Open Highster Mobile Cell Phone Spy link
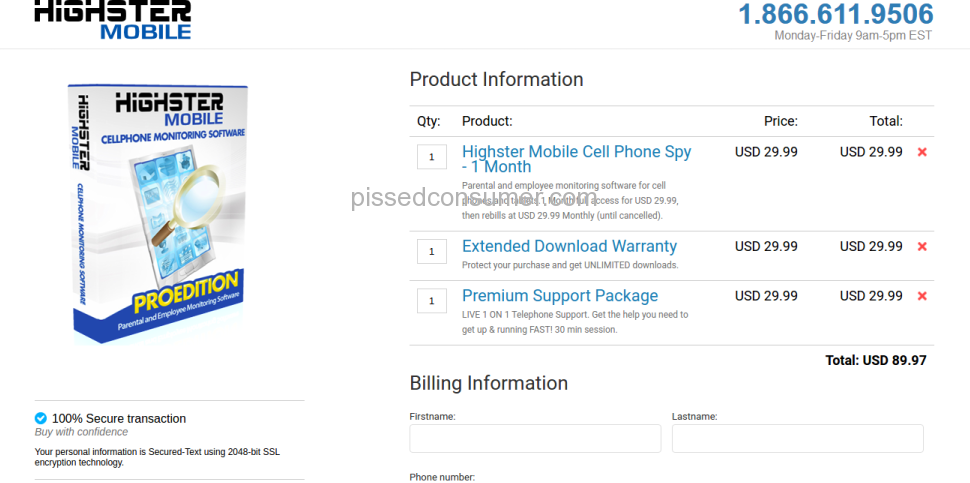Viewport: 970px width, 483px height. click(577, 159)
